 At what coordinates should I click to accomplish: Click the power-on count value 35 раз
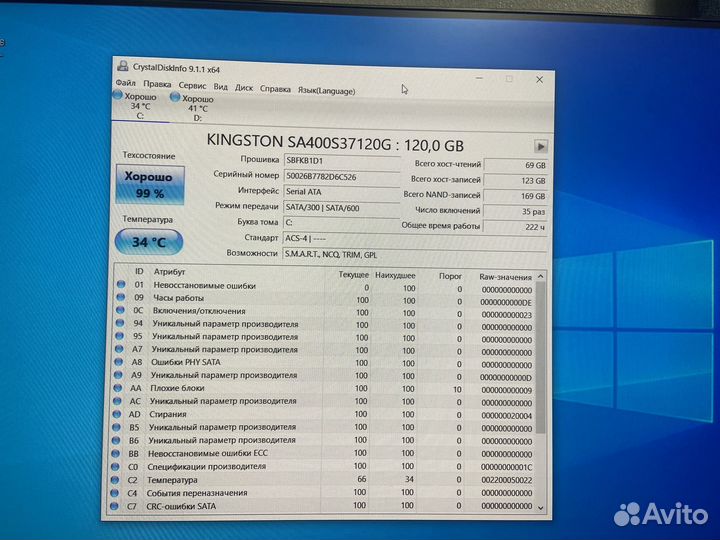tap(516, 212)
